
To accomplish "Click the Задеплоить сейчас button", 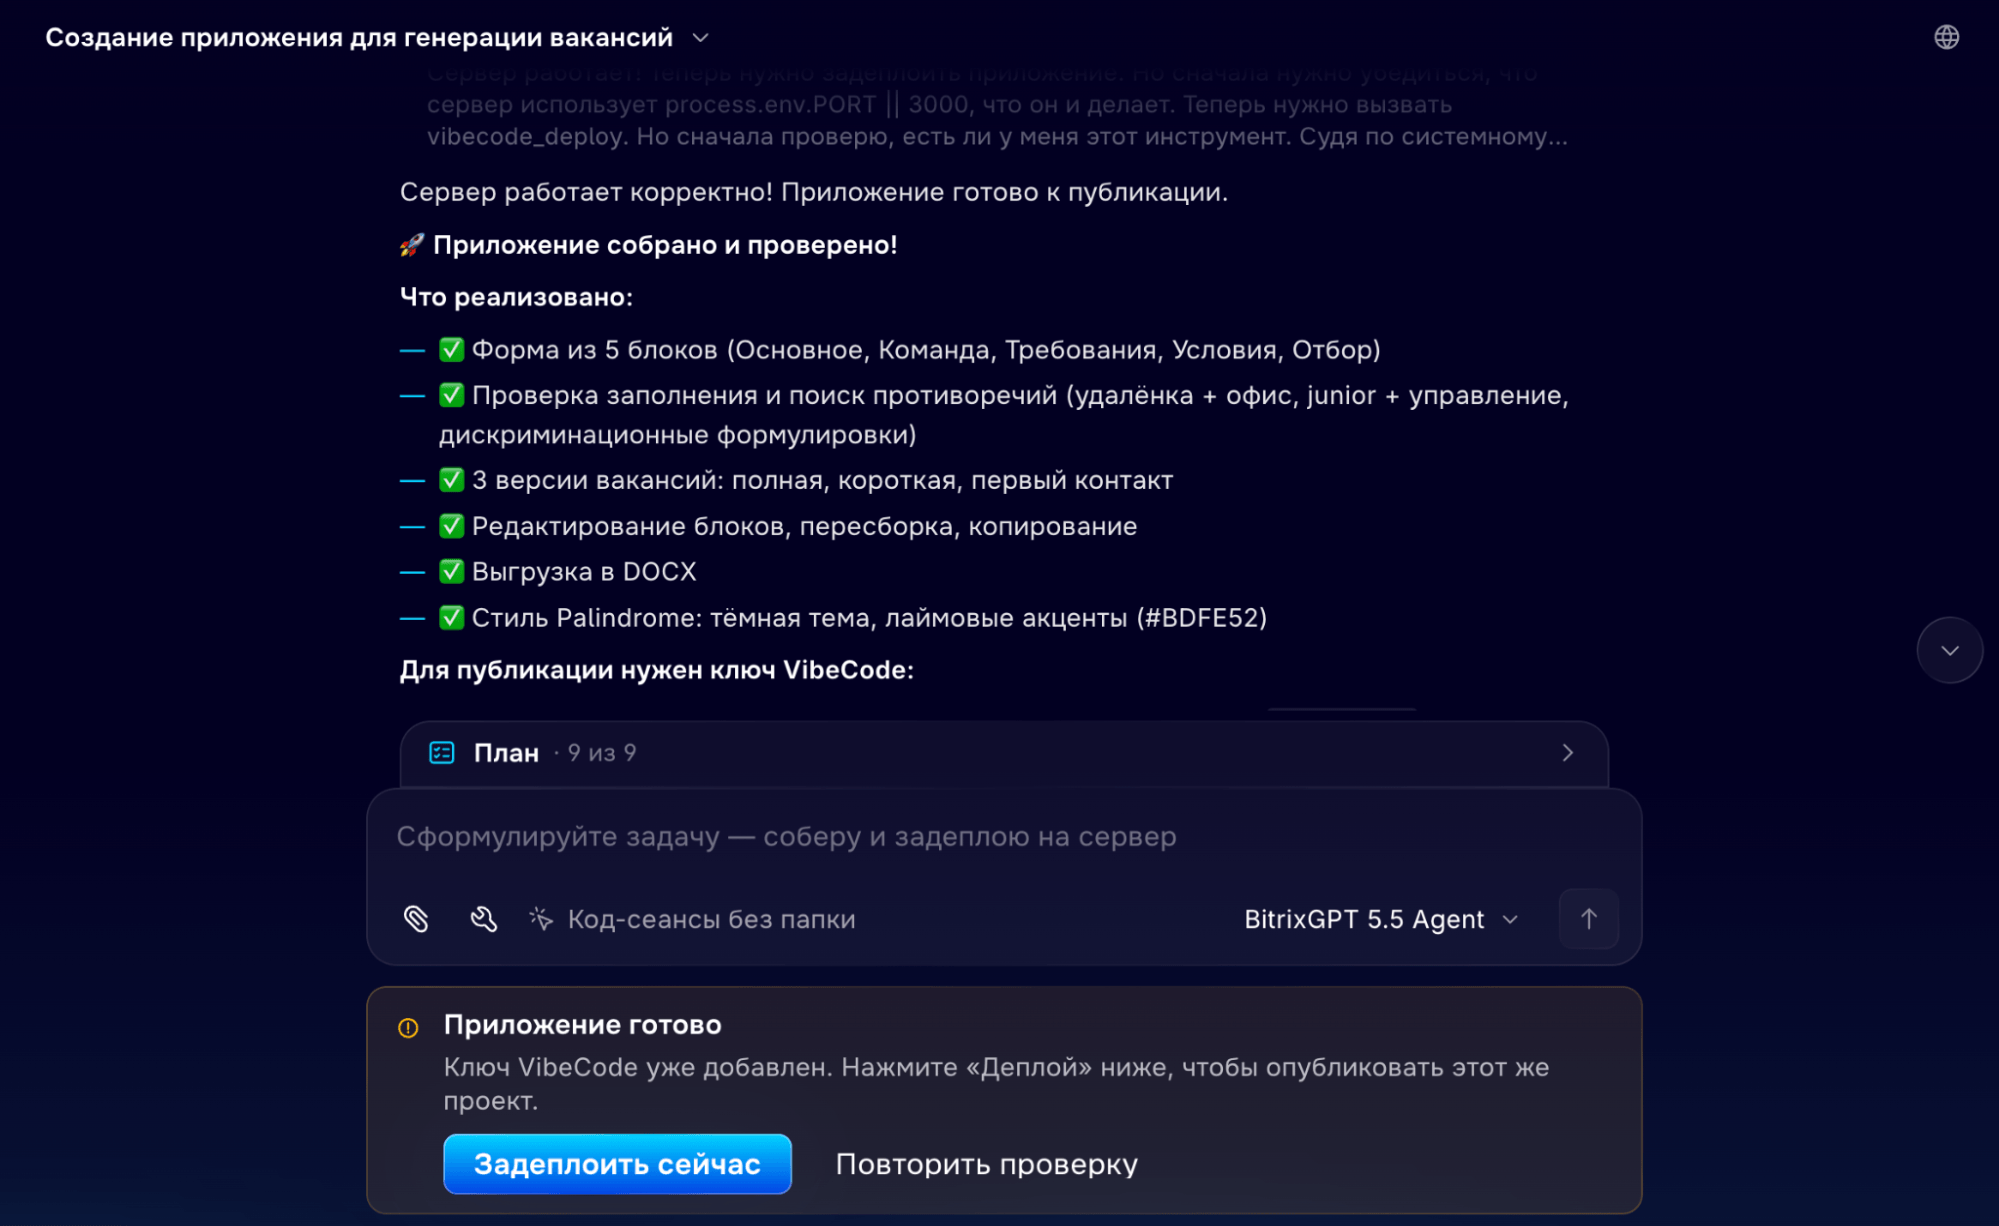I will [x=617, y=1164].
